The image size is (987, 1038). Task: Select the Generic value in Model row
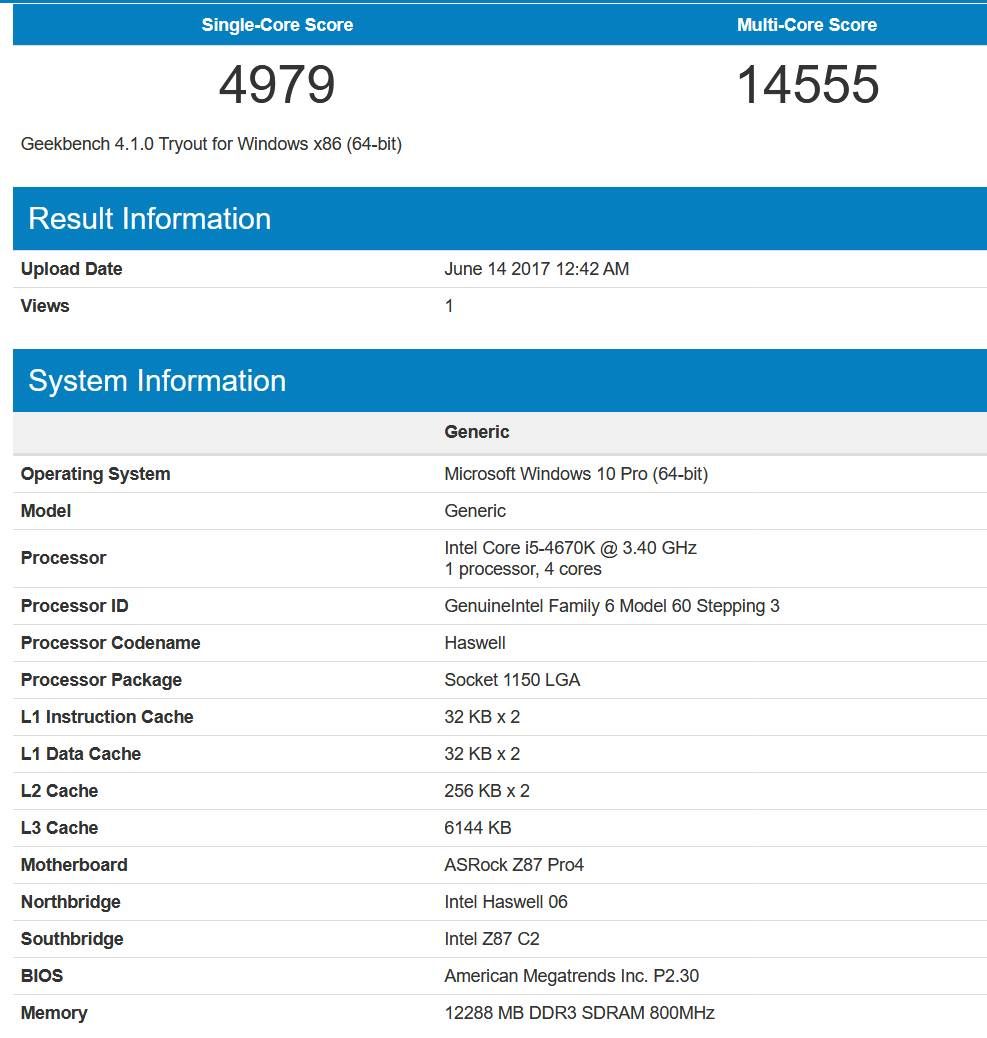pos(475,511)
